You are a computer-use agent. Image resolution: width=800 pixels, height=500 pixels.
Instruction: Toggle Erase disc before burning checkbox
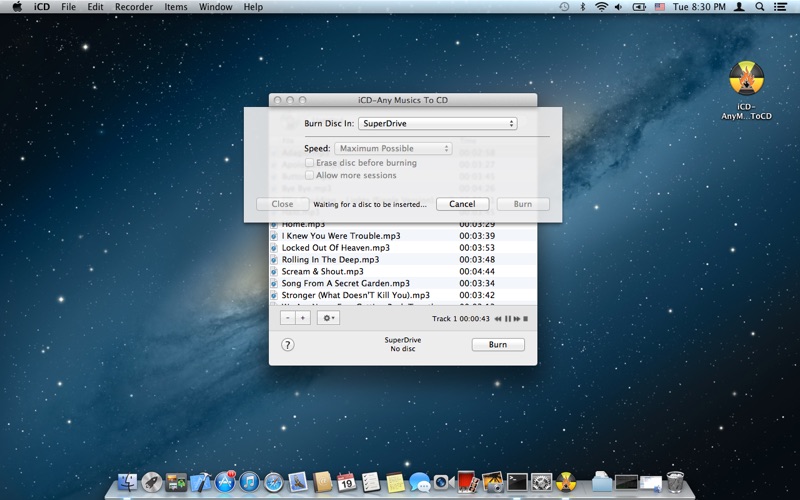309,163
